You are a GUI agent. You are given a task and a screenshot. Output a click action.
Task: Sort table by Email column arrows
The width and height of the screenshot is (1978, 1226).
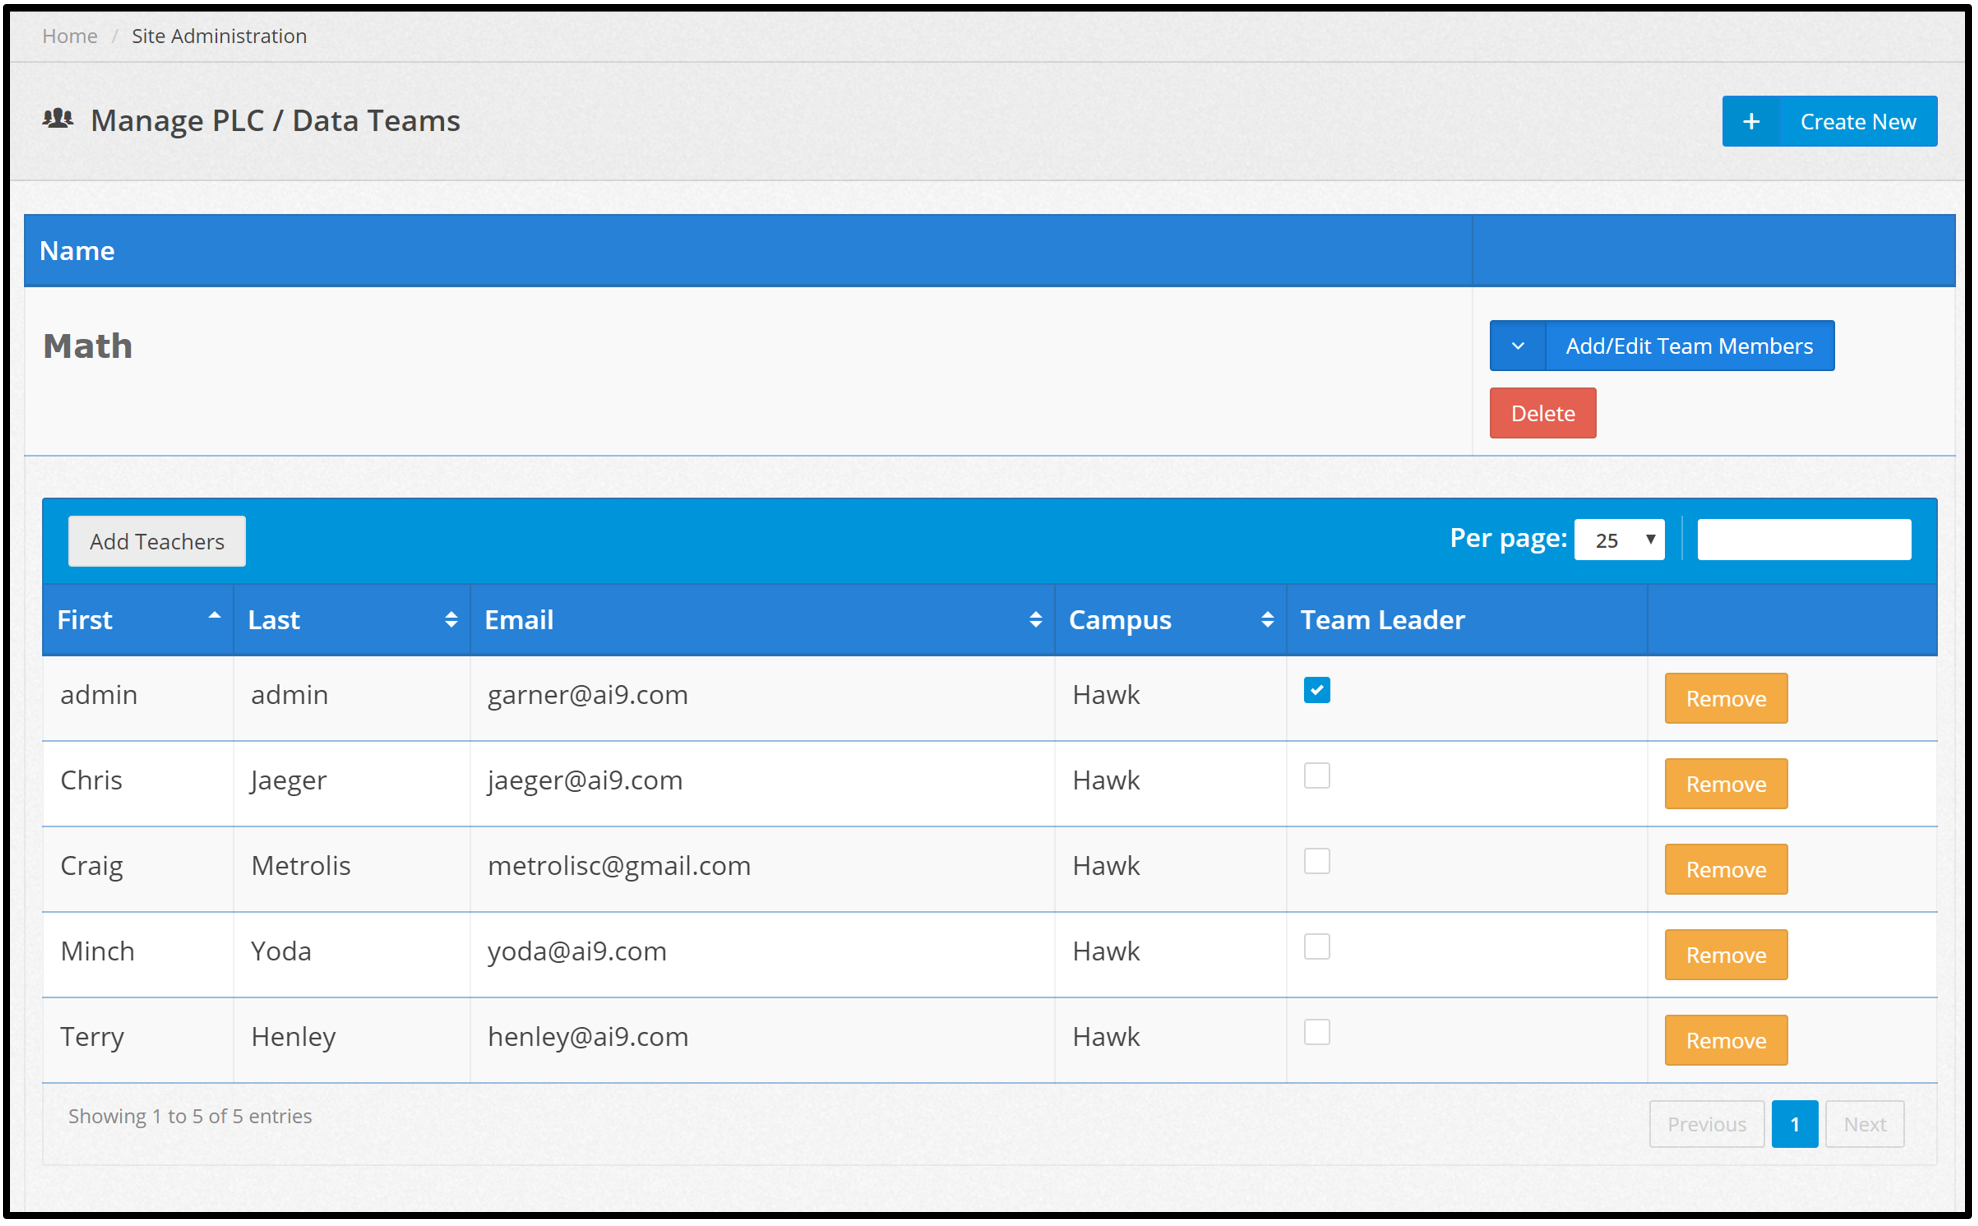1035,620
